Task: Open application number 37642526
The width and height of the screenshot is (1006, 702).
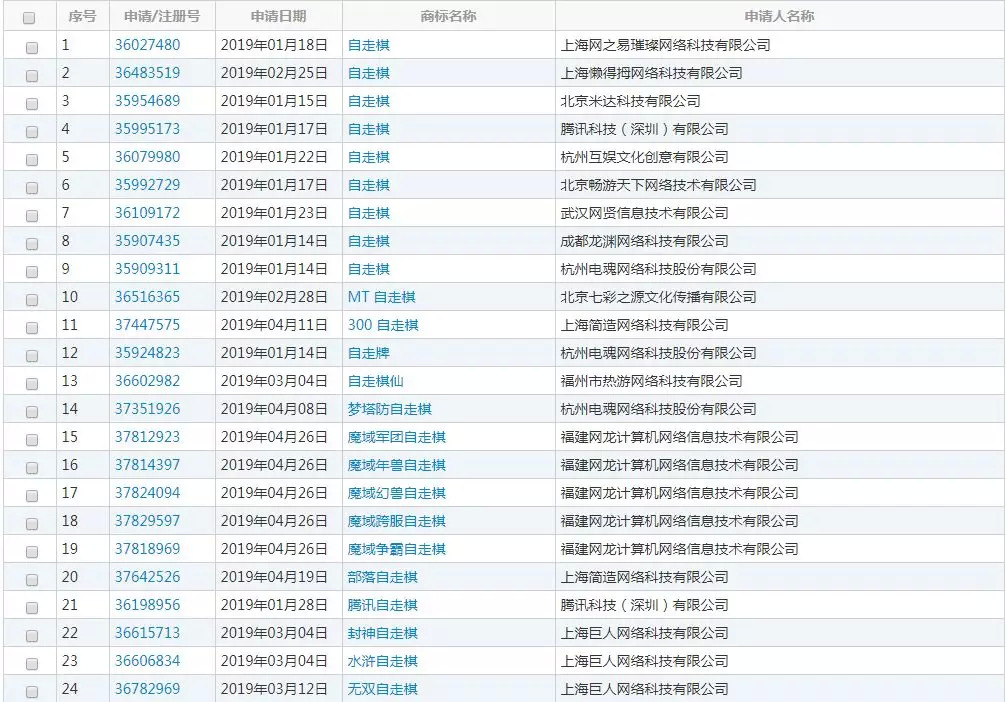Action: pyautogui.click(x=148, y=577)
